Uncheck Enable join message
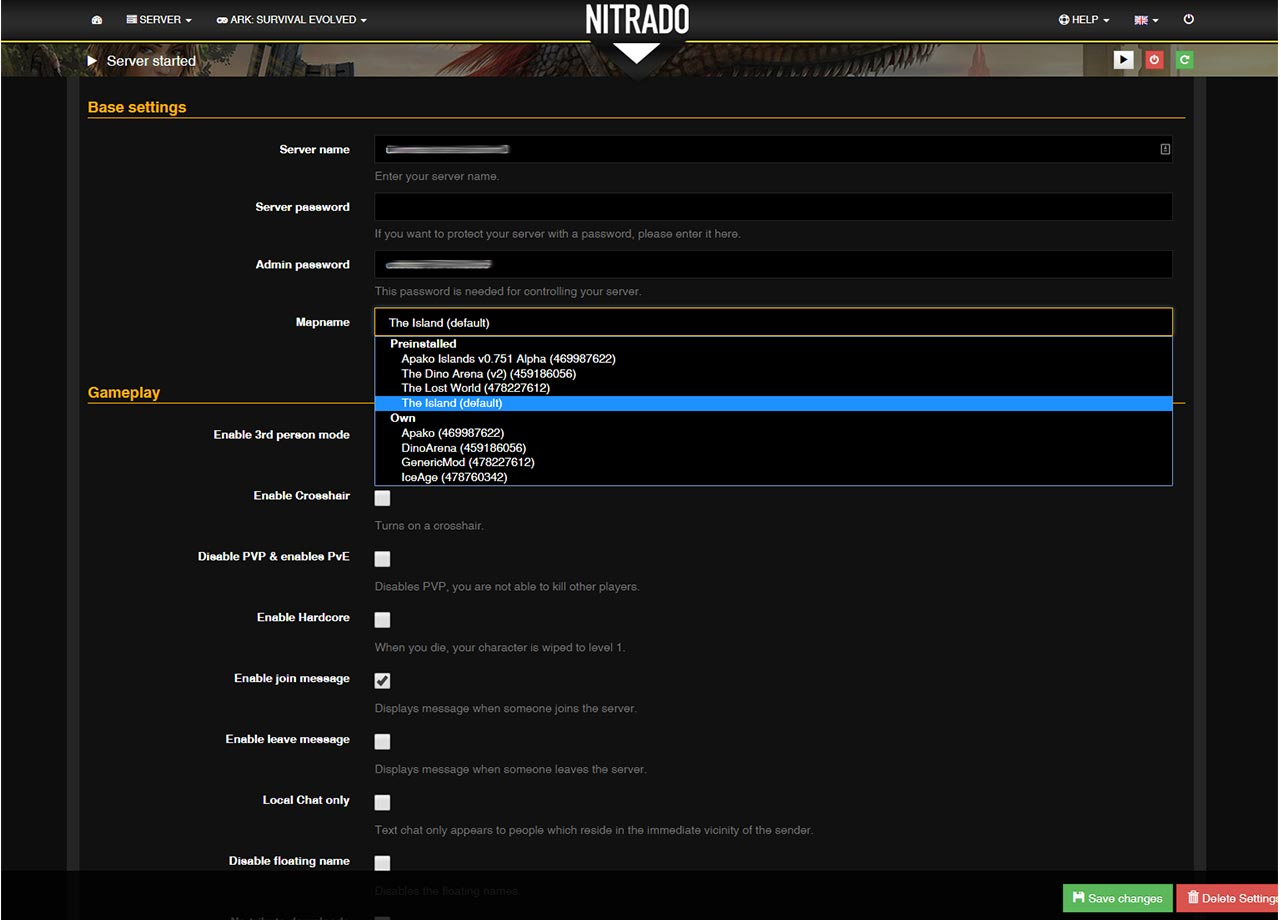 382,681
